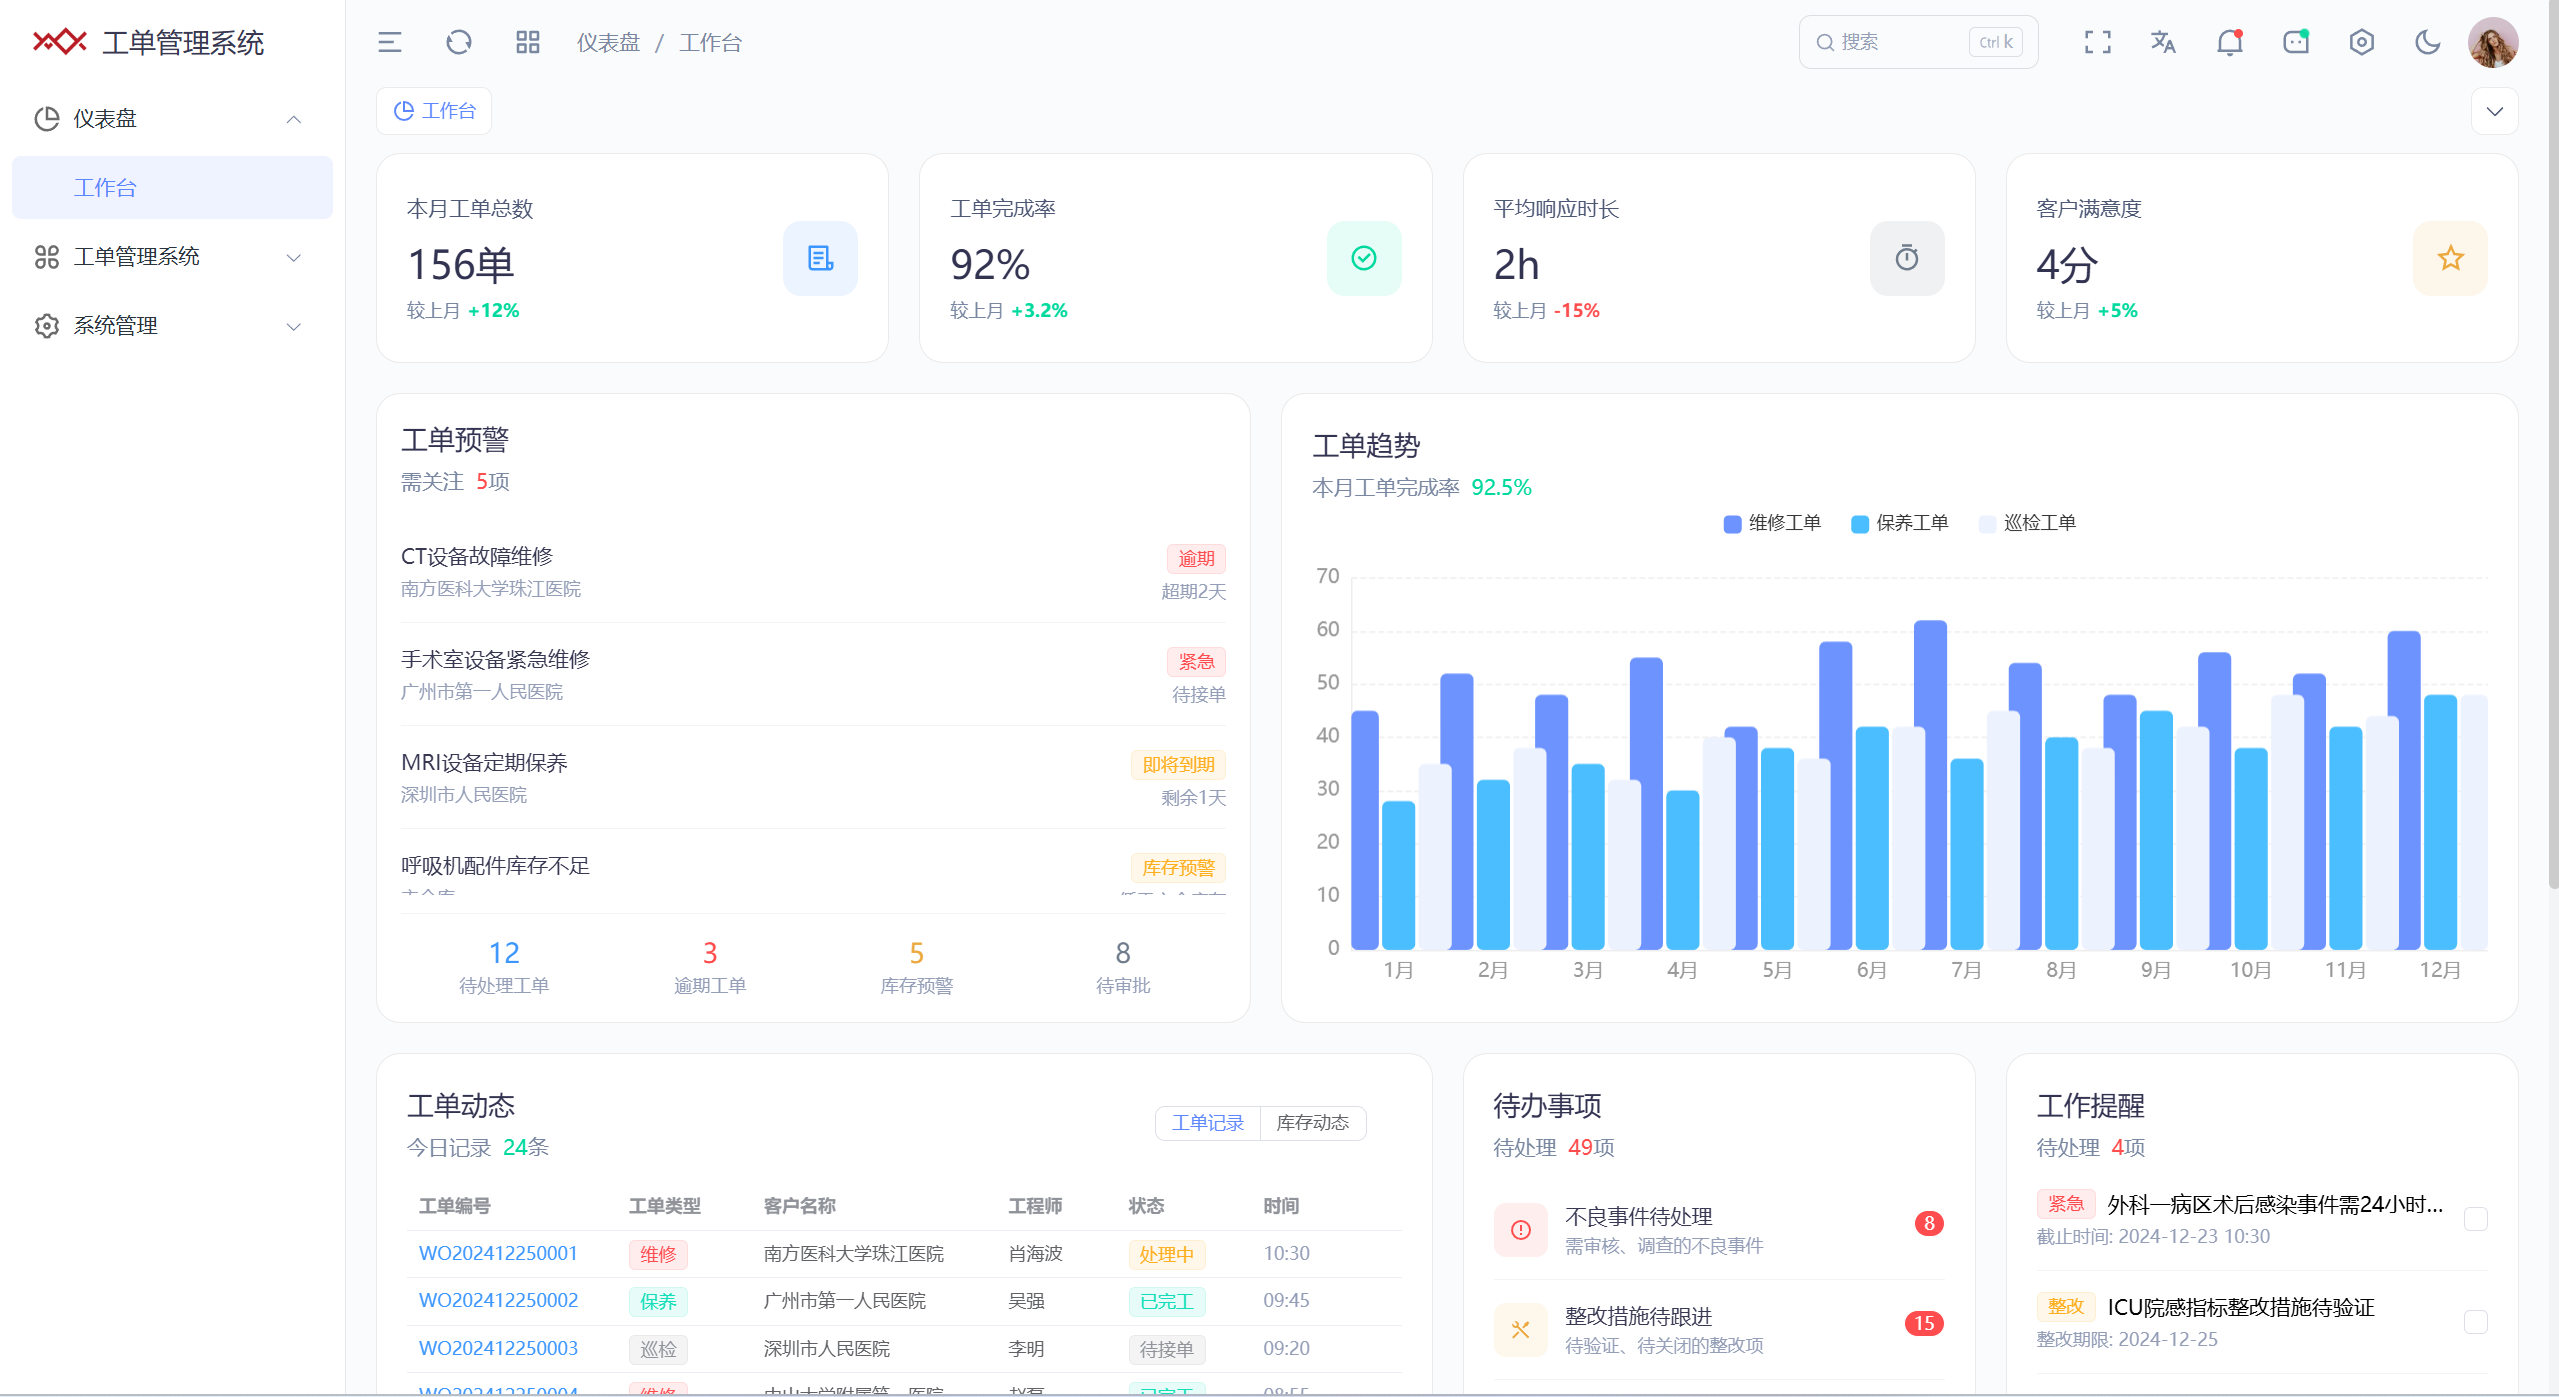Click the 整改措施待跟进 todo item
2559x1397 pixels.
pyautogui.click(x=1718, y=1330)
